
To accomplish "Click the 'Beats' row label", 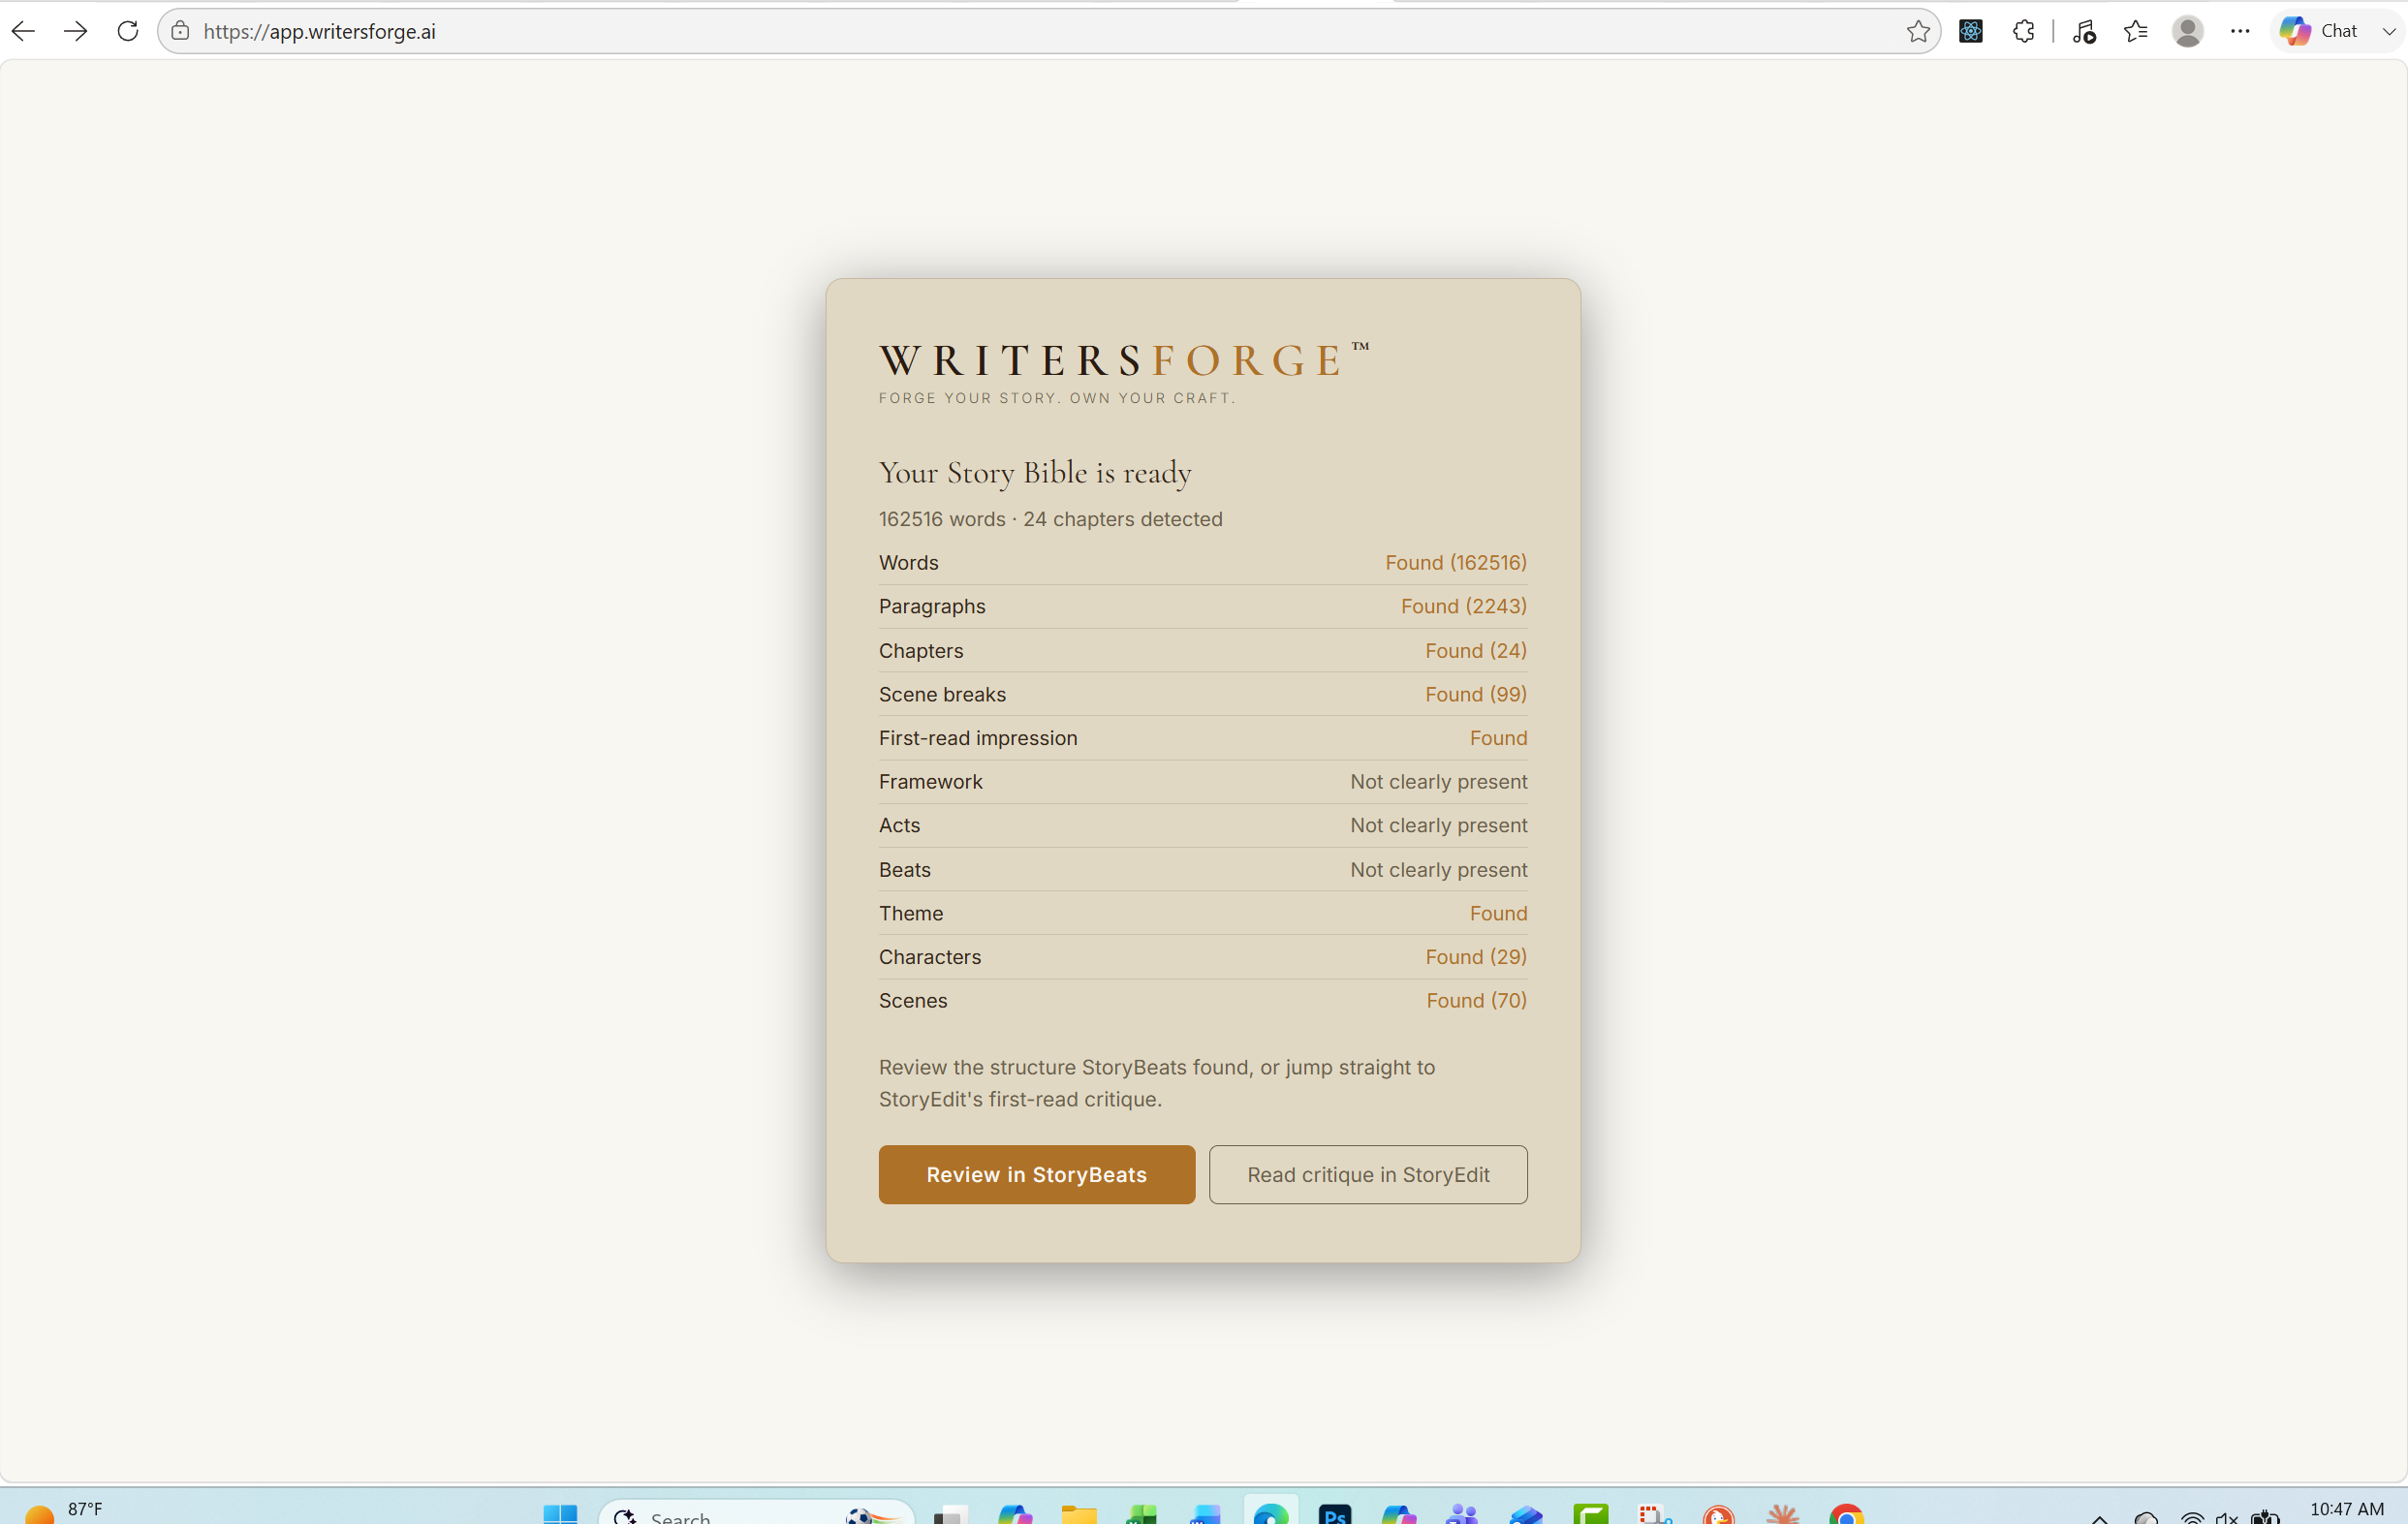I will [x=905, y=869].
